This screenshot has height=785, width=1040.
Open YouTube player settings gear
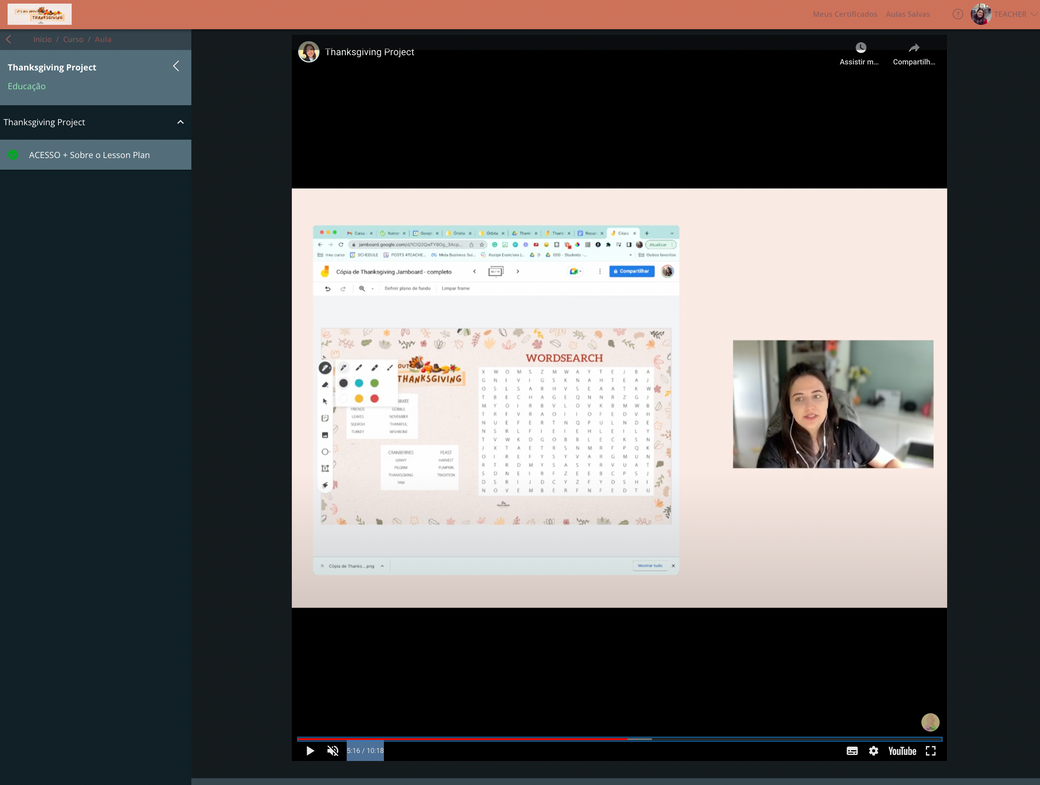coord(873,751)
